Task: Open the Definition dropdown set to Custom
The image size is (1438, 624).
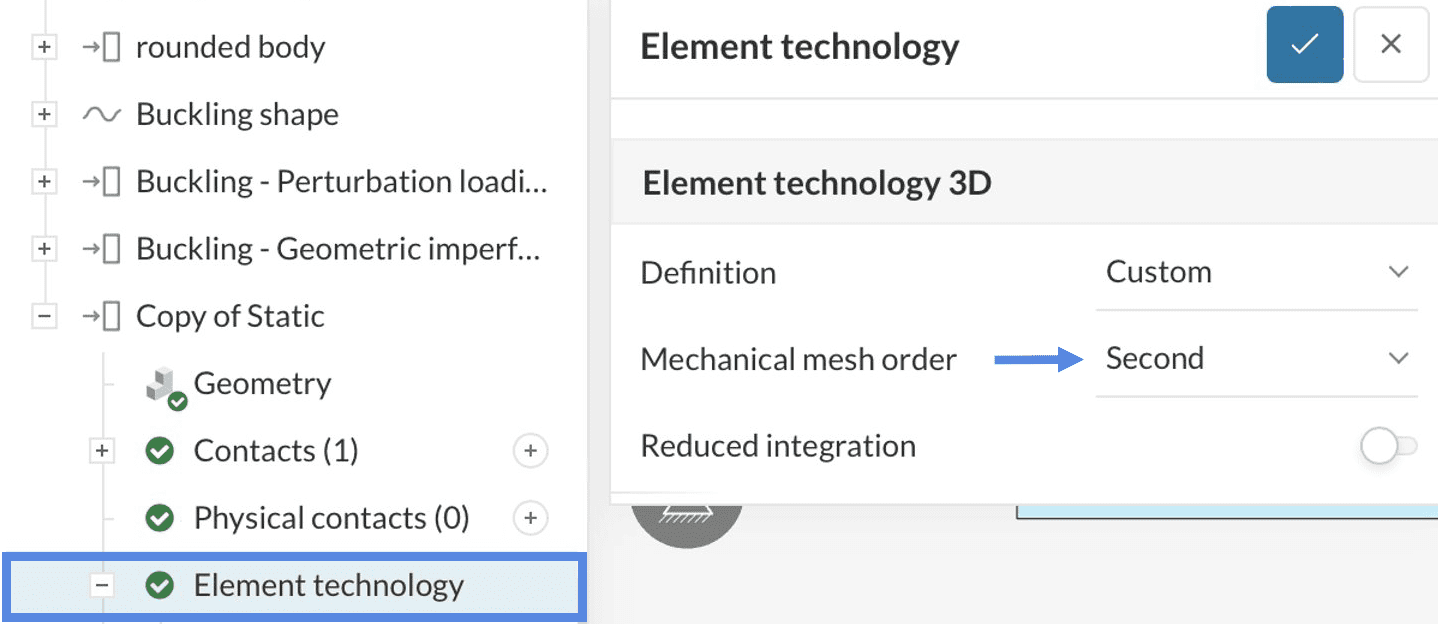Action: point(1256,272)
